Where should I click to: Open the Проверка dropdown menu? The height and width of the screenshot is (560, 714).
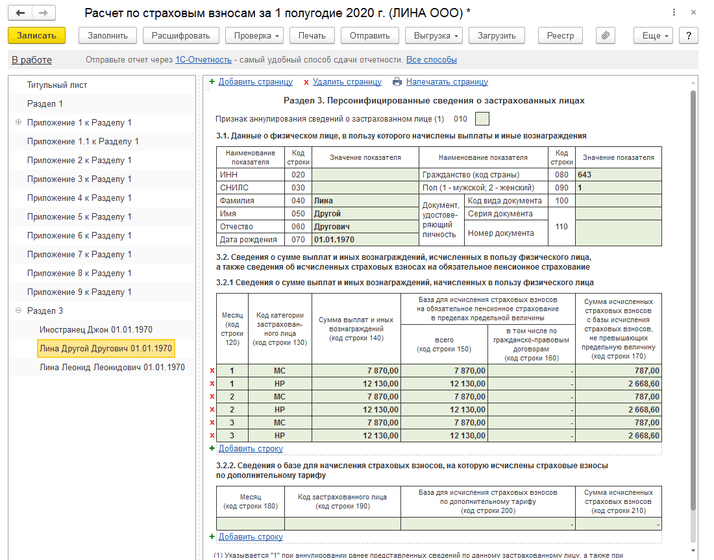tap(252, 35)
